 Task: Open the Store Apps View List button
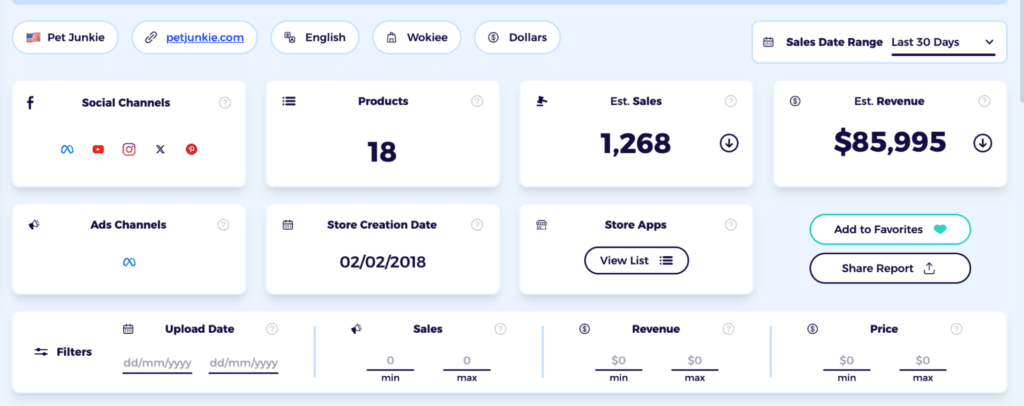pos(636,260)
